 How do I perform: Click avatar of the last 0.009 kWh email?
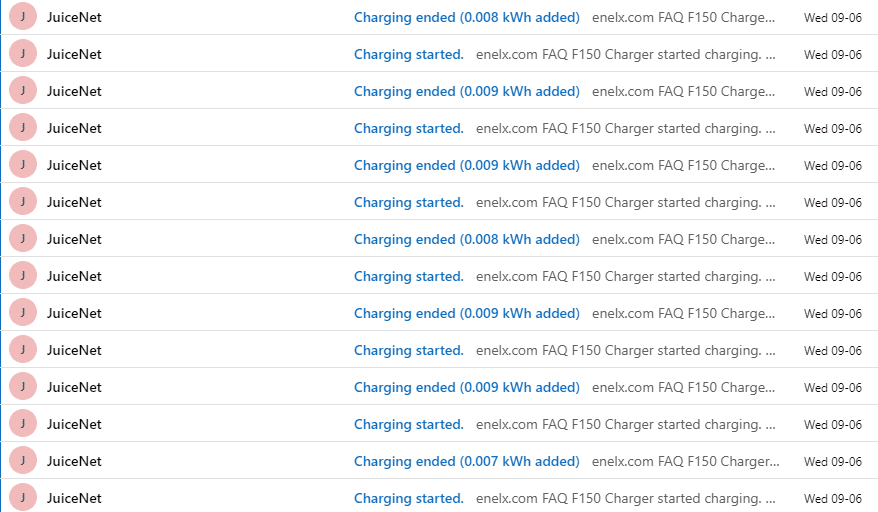tap(23, 387)
